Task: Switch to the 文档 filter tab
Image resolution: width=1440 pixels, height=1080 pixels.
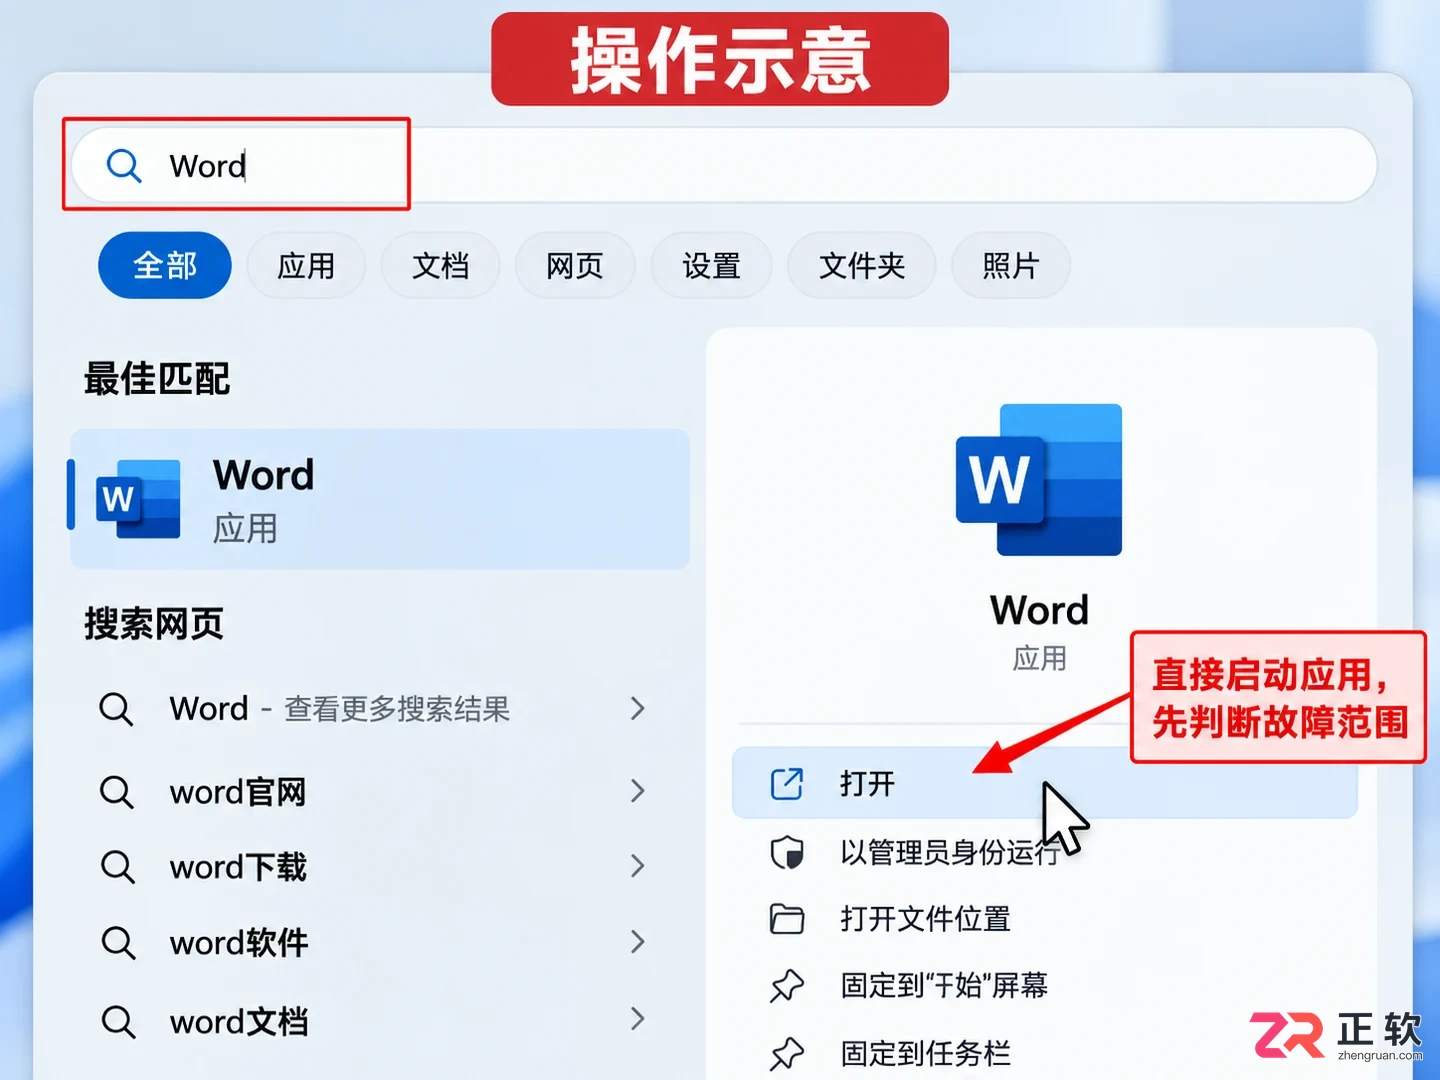Action: (440, 266)
